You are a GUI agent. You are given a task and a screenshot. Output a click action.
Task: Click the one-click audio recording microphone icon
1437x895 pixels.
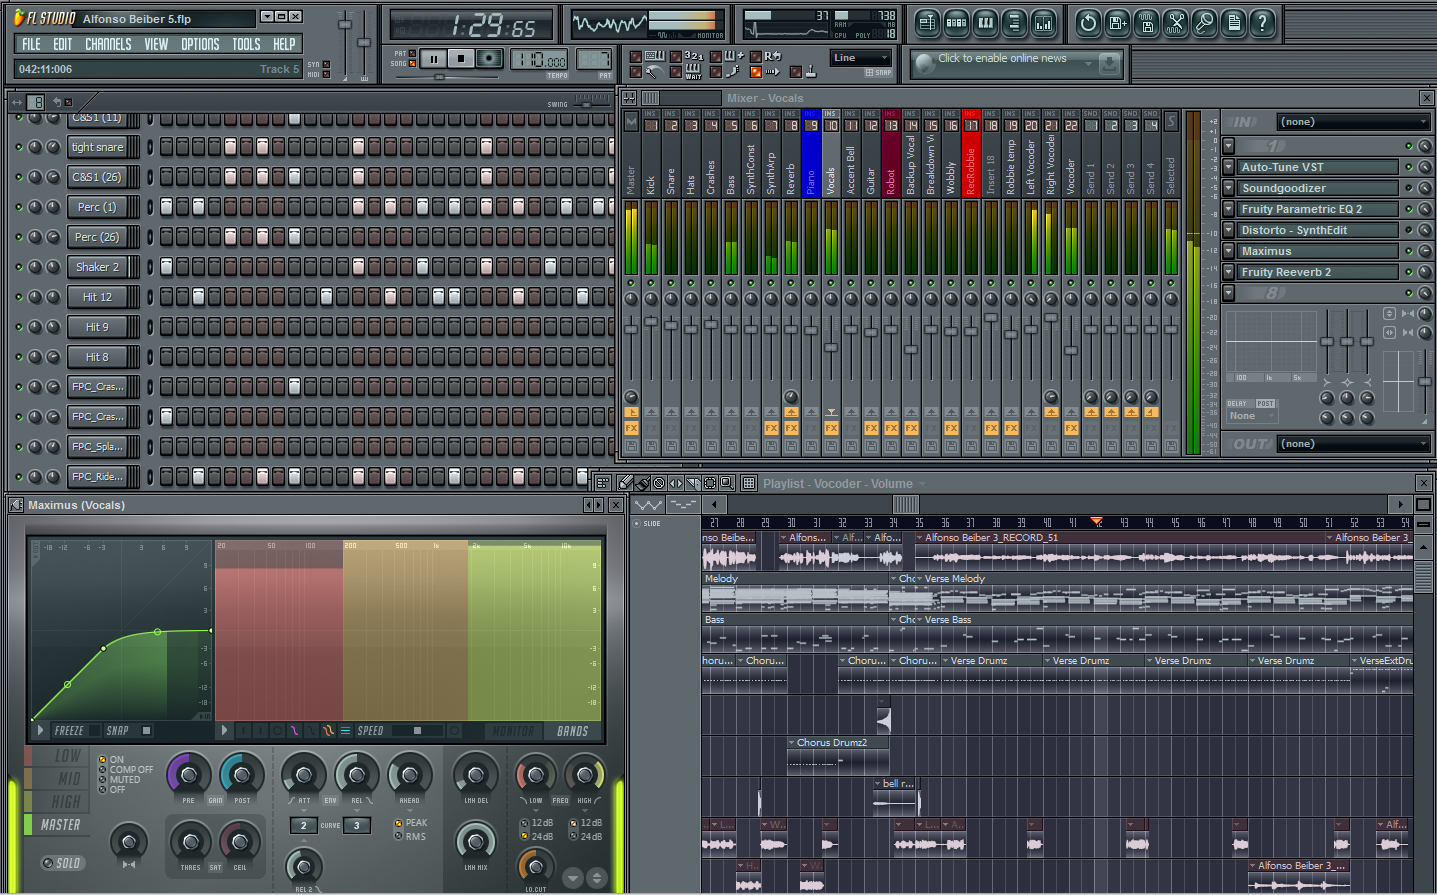coord(1205,23)
